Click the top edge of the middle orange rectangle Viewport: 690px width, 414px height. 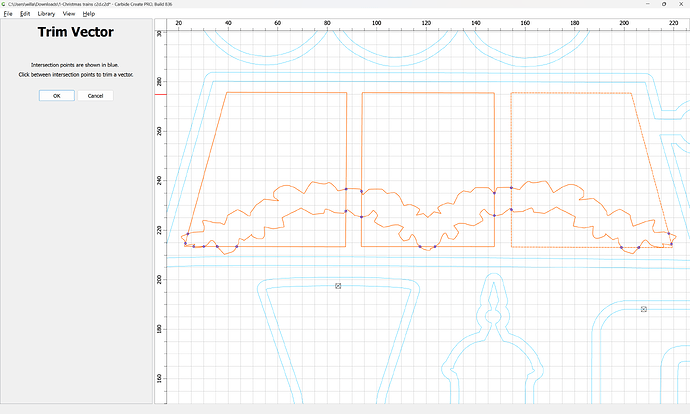click(428, 93)
